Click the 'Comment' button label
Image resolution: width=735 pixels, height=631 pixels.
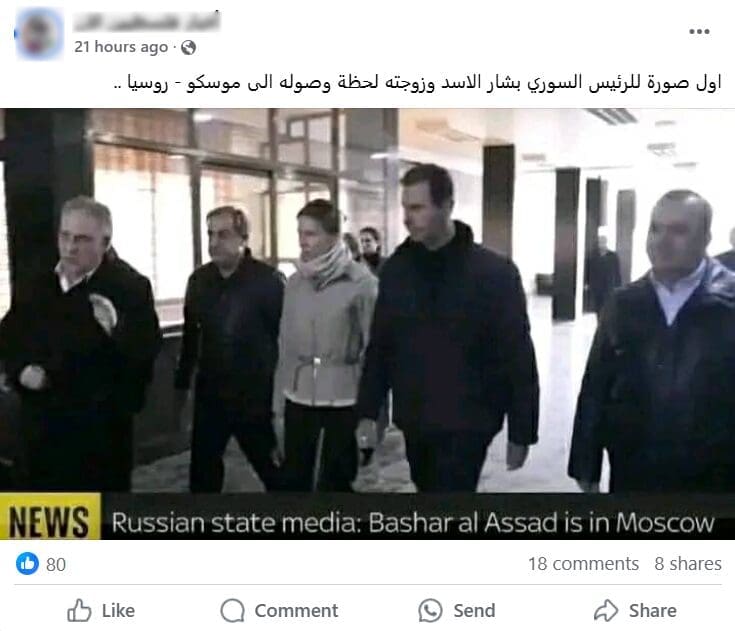(296, 611)
